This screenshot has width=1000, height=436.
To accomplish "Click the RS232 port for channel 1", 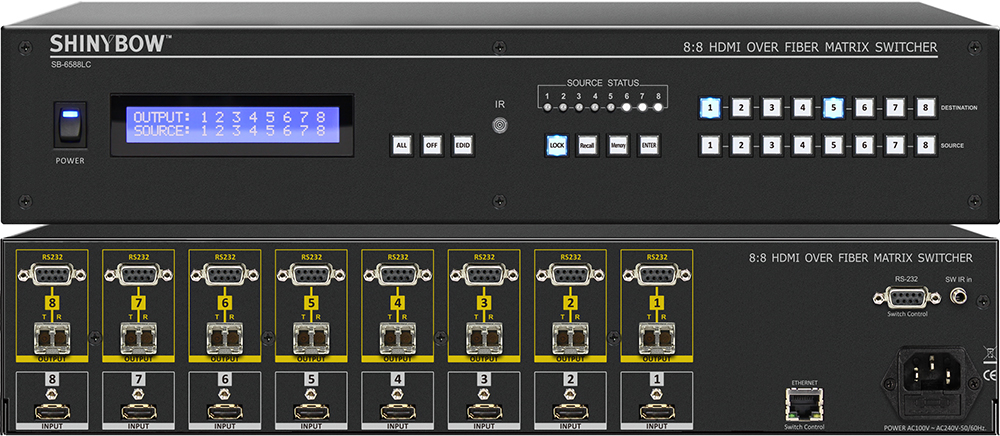I will coord(657,275).
